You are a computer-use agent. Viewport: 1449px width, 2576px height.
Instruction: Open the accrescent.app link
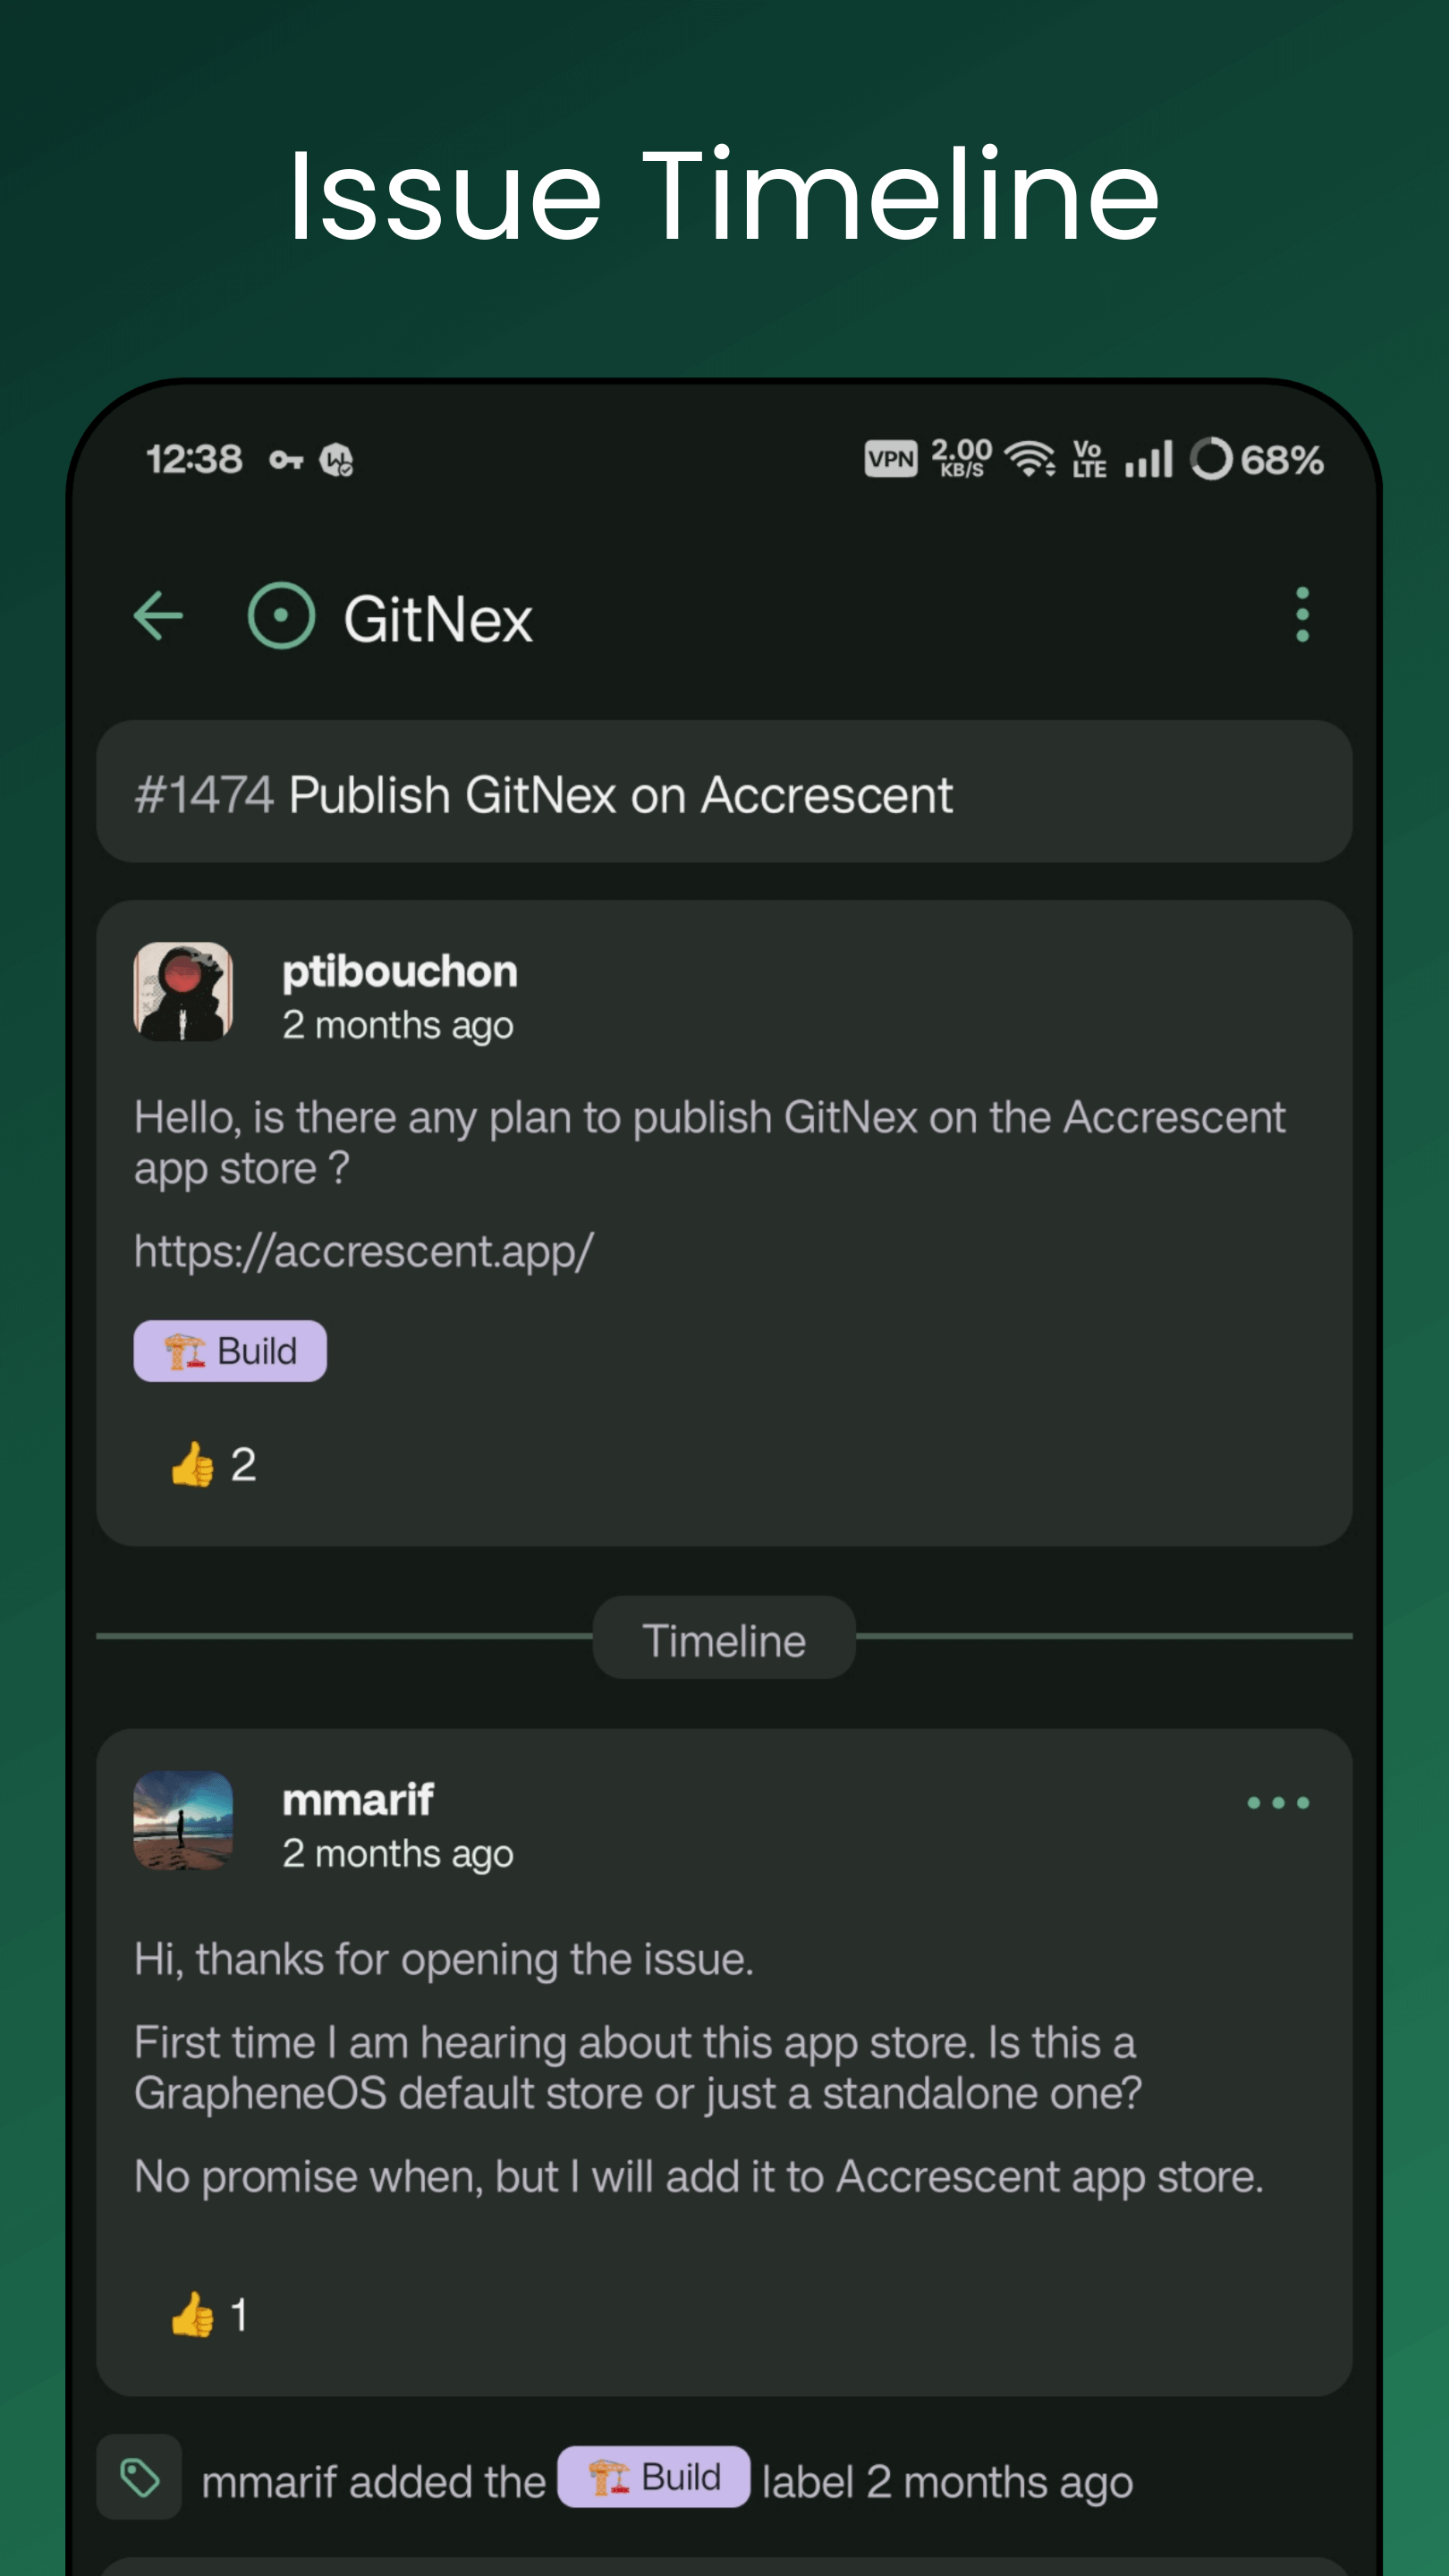[x=364, y=1251]
